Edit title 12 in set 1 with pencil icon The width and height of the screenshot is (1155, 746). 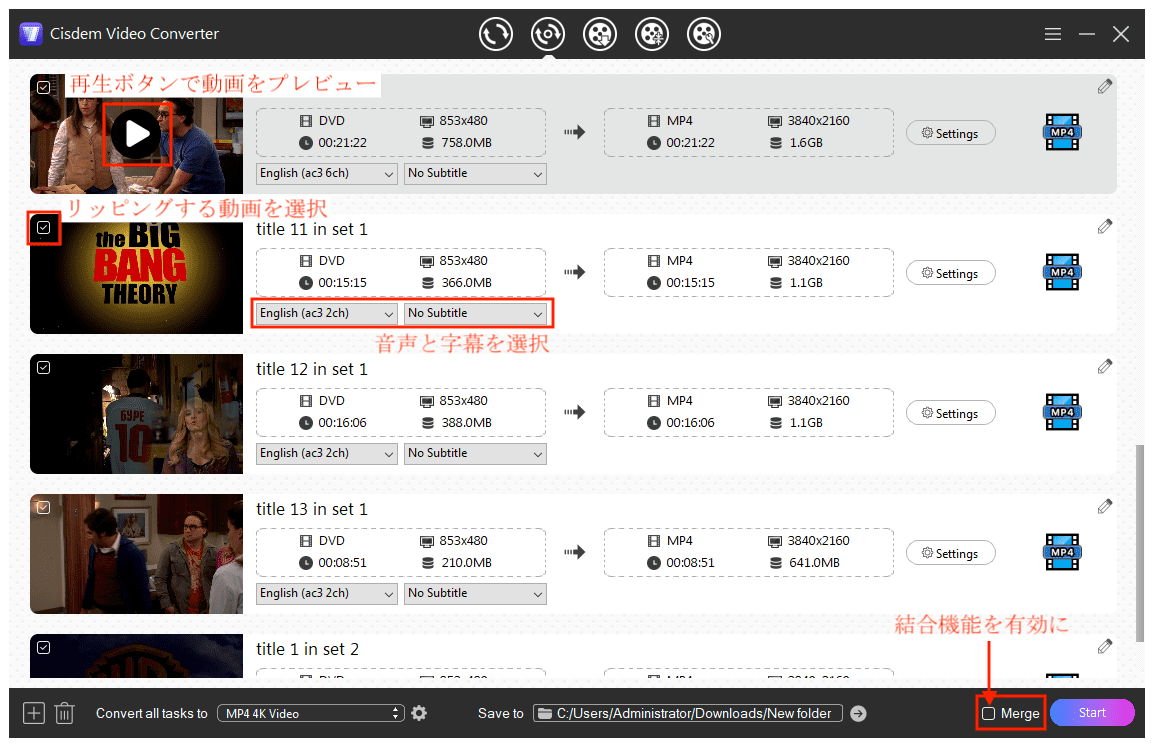[1104, 367]
